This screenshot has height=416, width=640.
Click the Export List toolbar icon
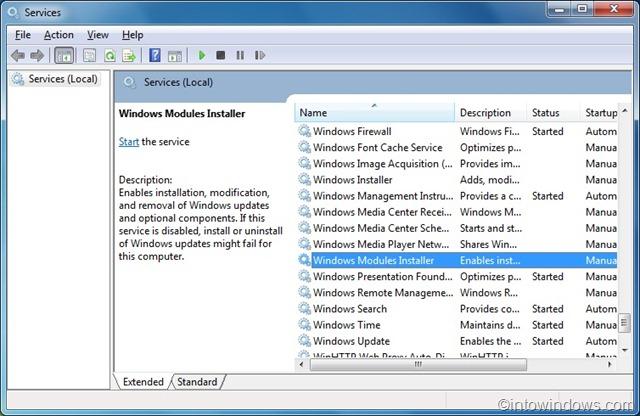[x=129, y=55]
